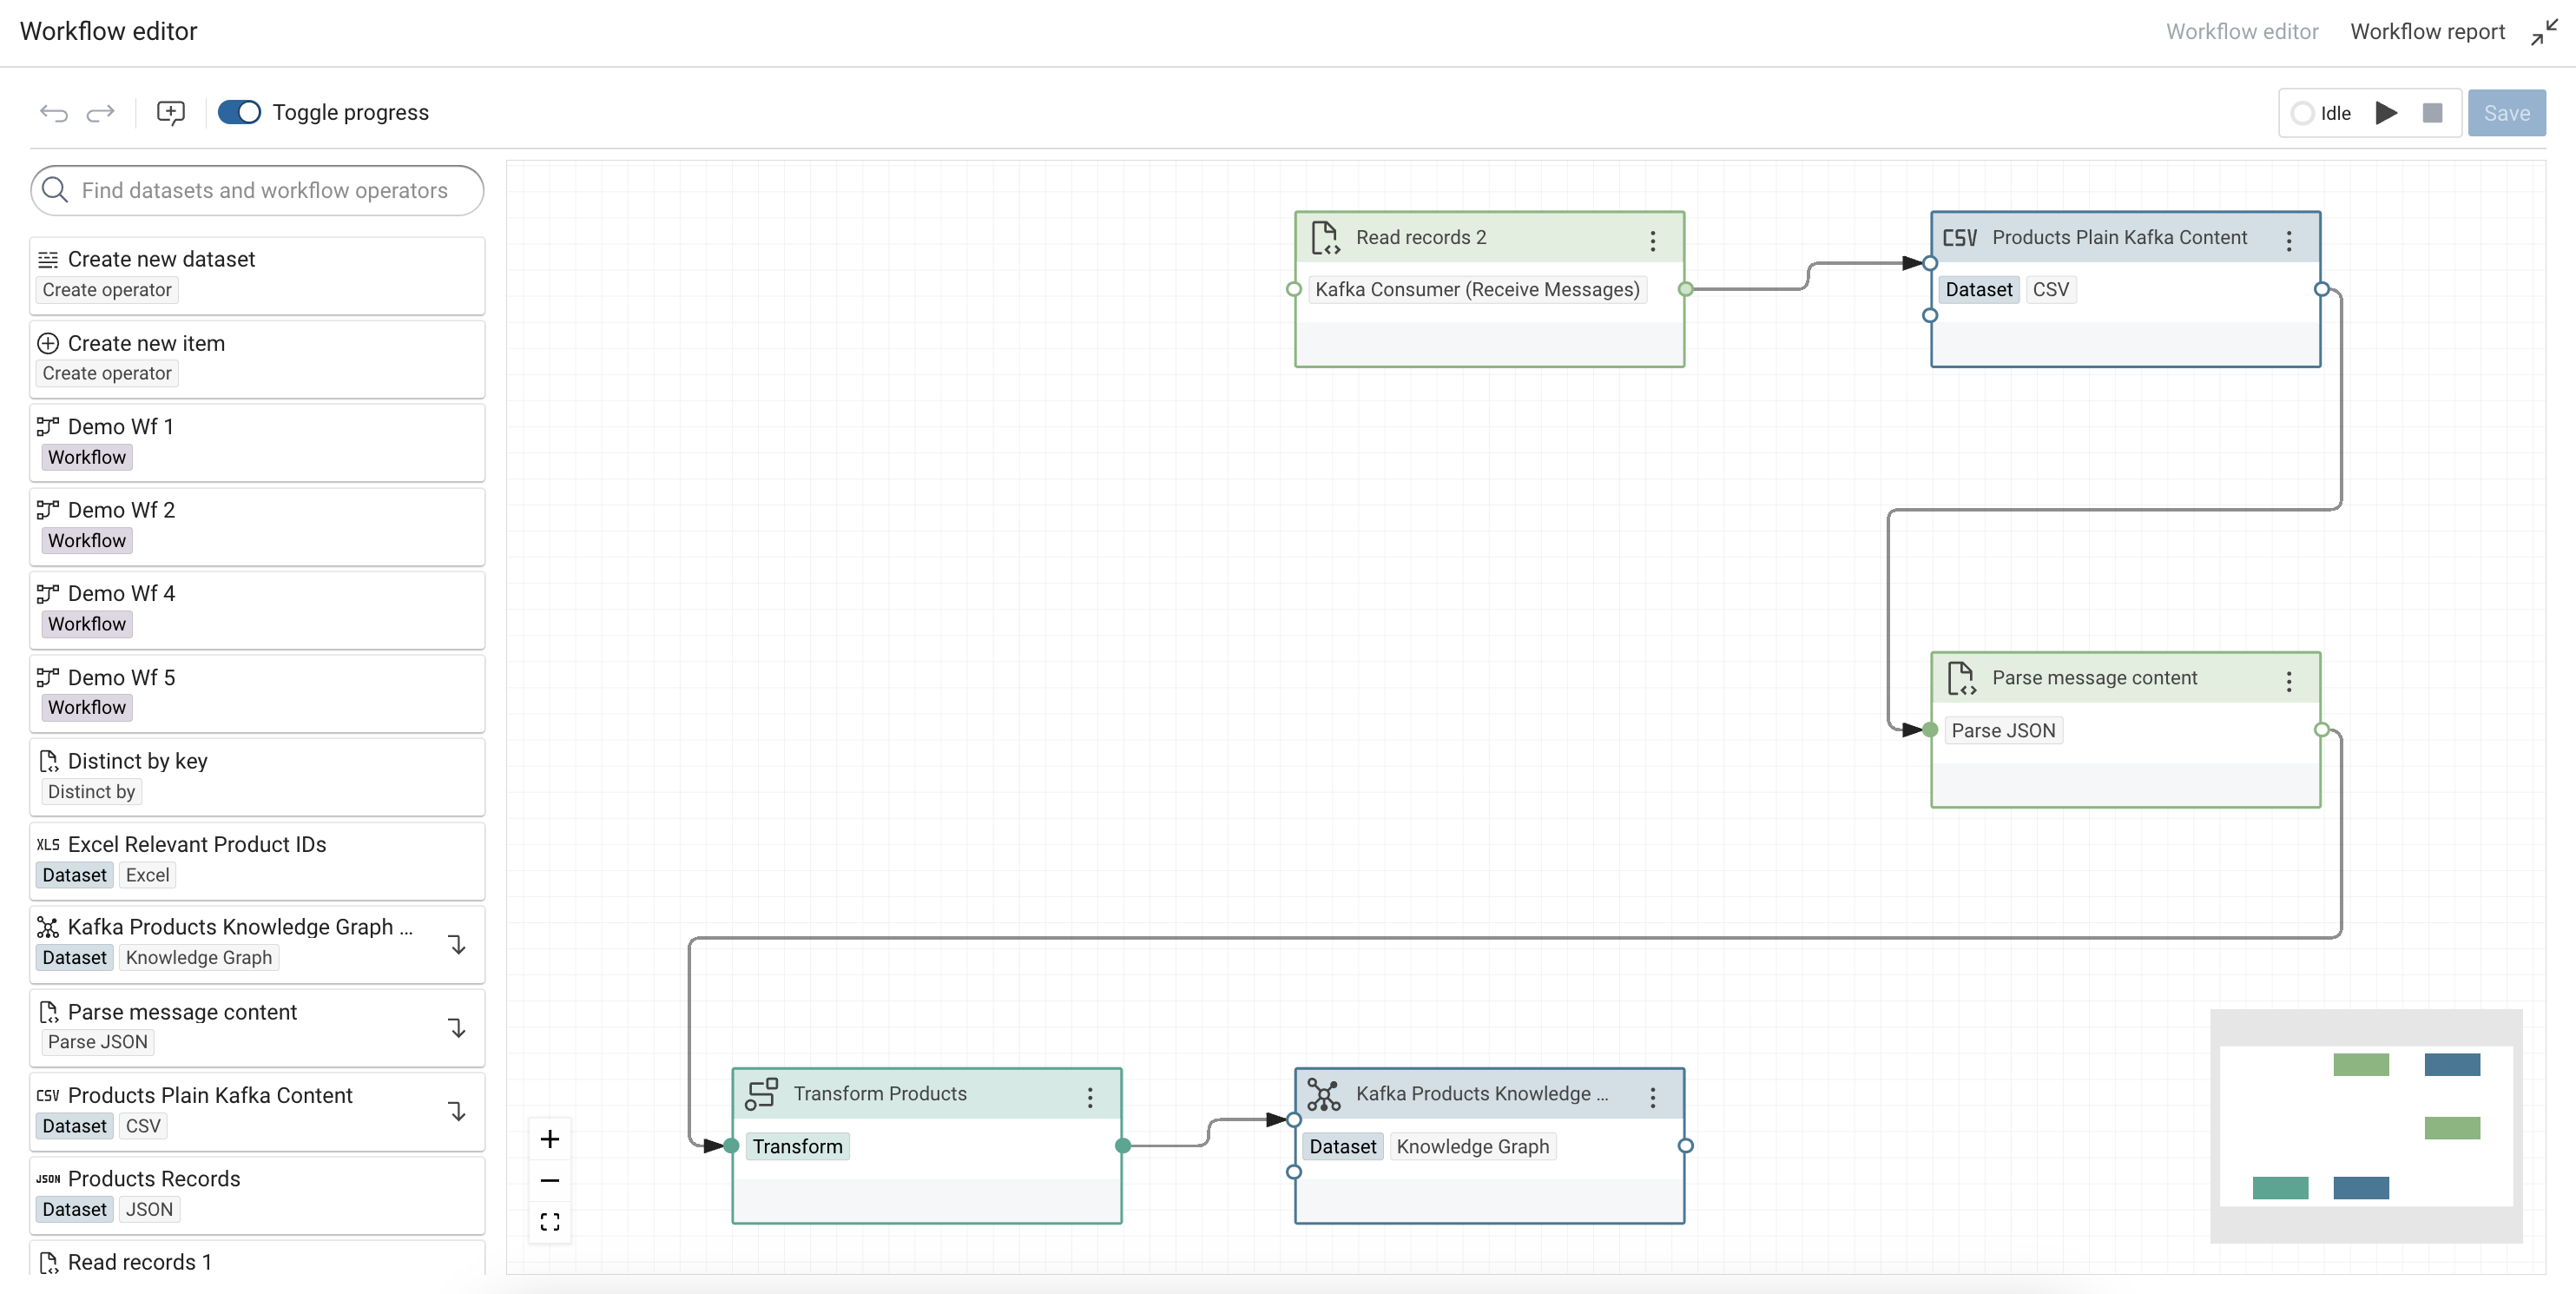This screenshot has height=1294, width=2576.
Task: Open Transform Products node three-dot menu
Action: 1090,1097
